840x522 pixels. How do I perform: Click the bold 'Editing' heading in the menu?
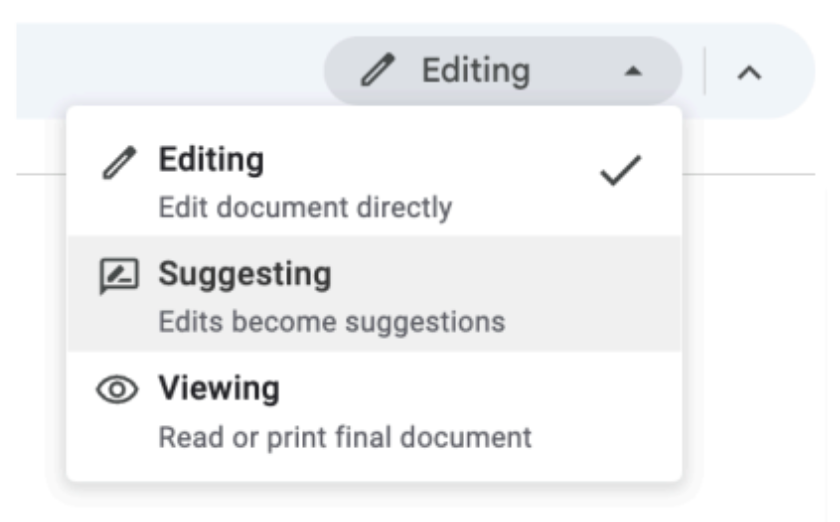click(212, 160)
